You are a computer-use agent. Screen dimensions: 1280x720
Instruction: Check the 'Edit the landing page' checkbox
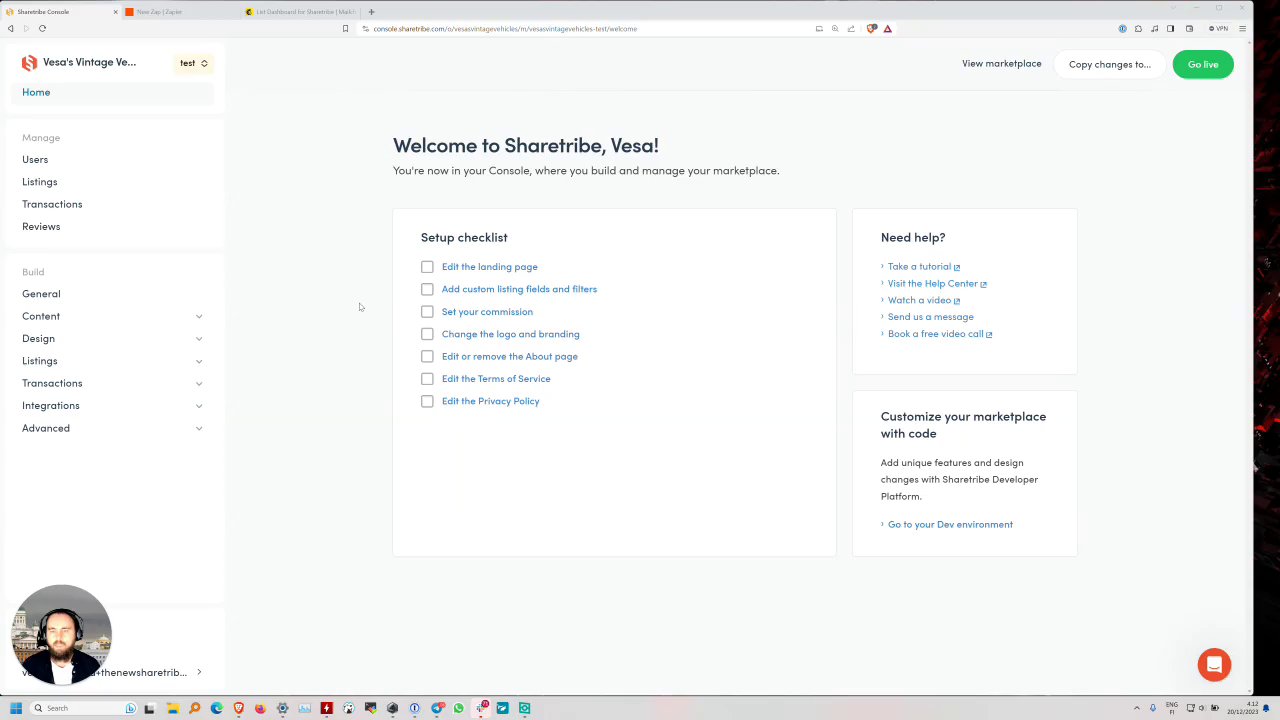(x=427, y=267)
